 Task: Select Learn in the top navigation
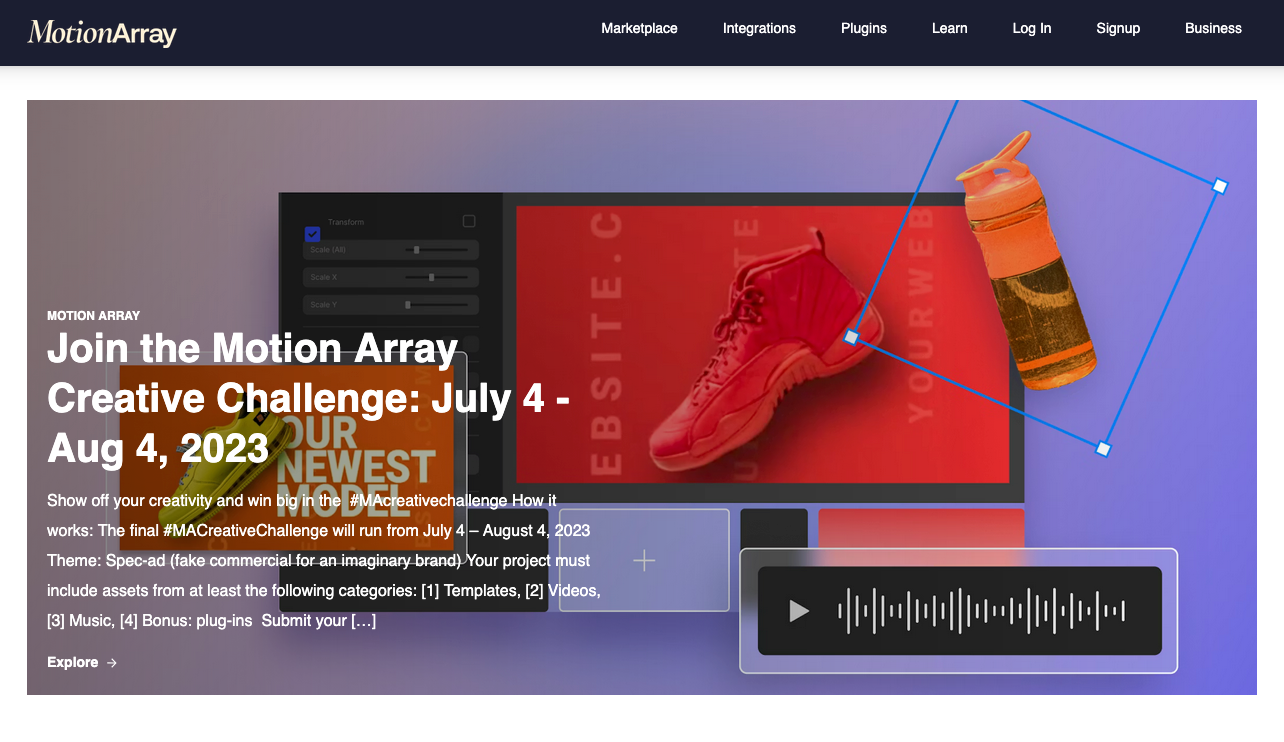point(949,28)
